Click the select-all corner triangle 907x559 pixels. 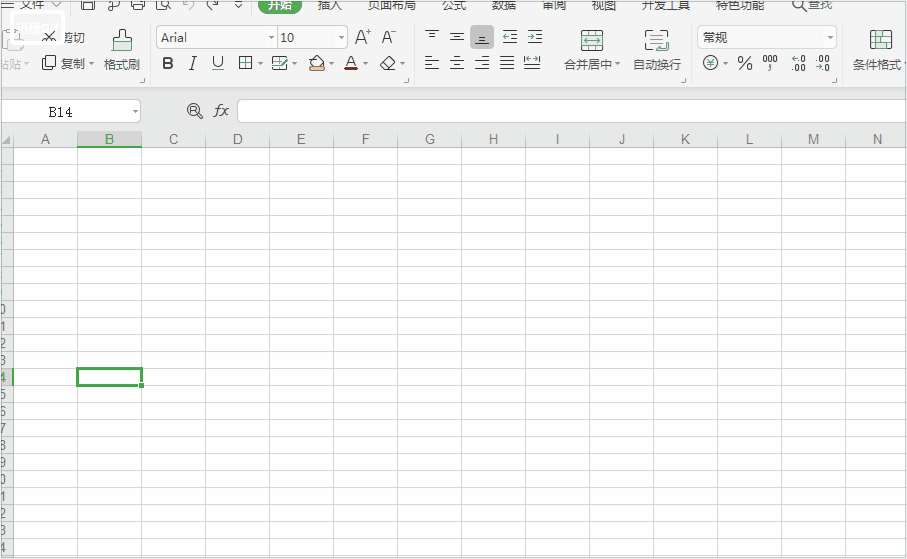click(7, 139)
